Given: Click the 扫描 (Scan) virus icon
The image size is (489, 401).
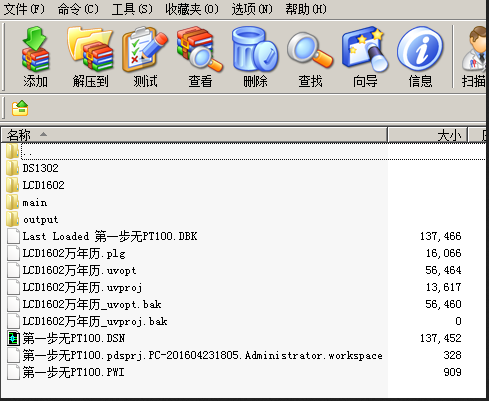Looking at the screenshot, I should click(x=474, y=57).
